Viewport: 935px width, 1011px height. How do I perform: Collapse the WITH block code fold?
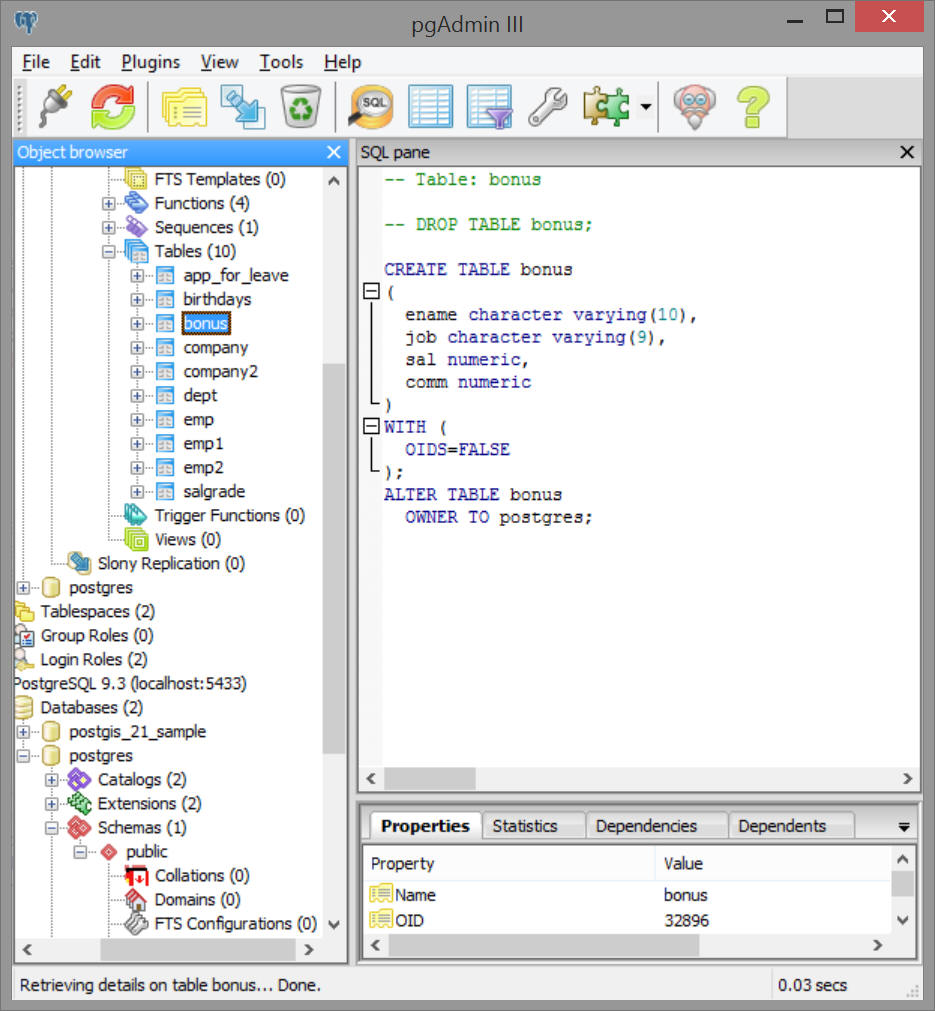click(x=371, y=427)
